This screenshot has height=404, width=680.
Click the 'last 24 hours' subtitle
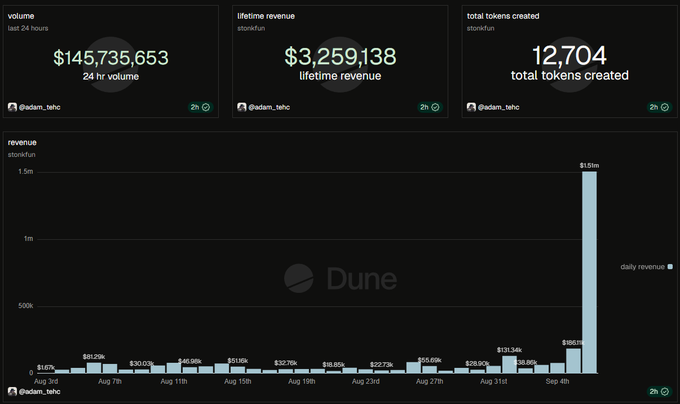(x=28, y=28)
